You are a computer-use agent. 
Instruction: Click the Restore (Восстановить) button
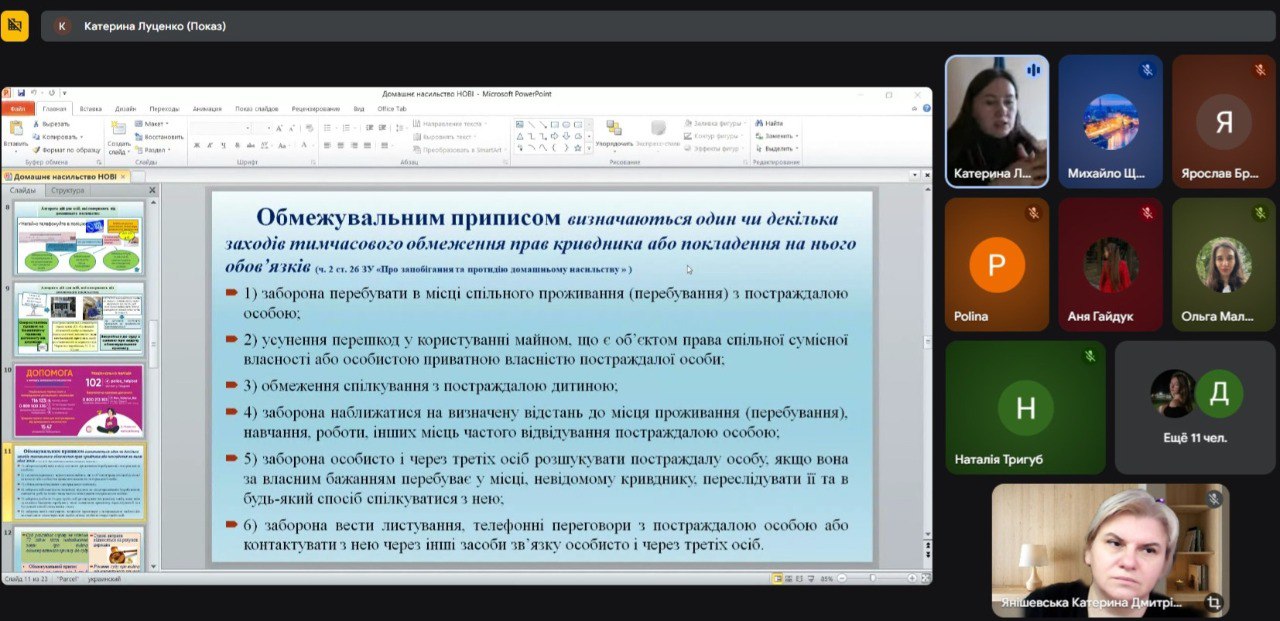[160, 136]
